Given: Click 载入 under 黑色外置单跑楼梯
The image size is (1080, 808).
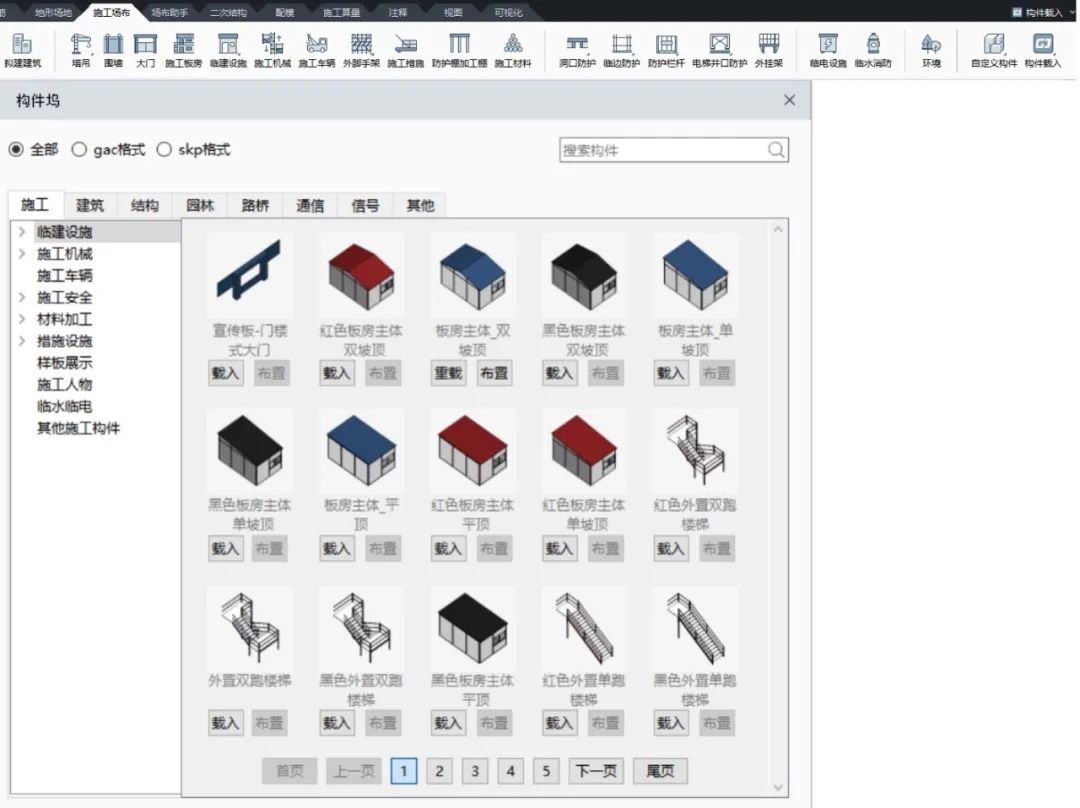Looking at the screenshot, I should tap(670, 723).
